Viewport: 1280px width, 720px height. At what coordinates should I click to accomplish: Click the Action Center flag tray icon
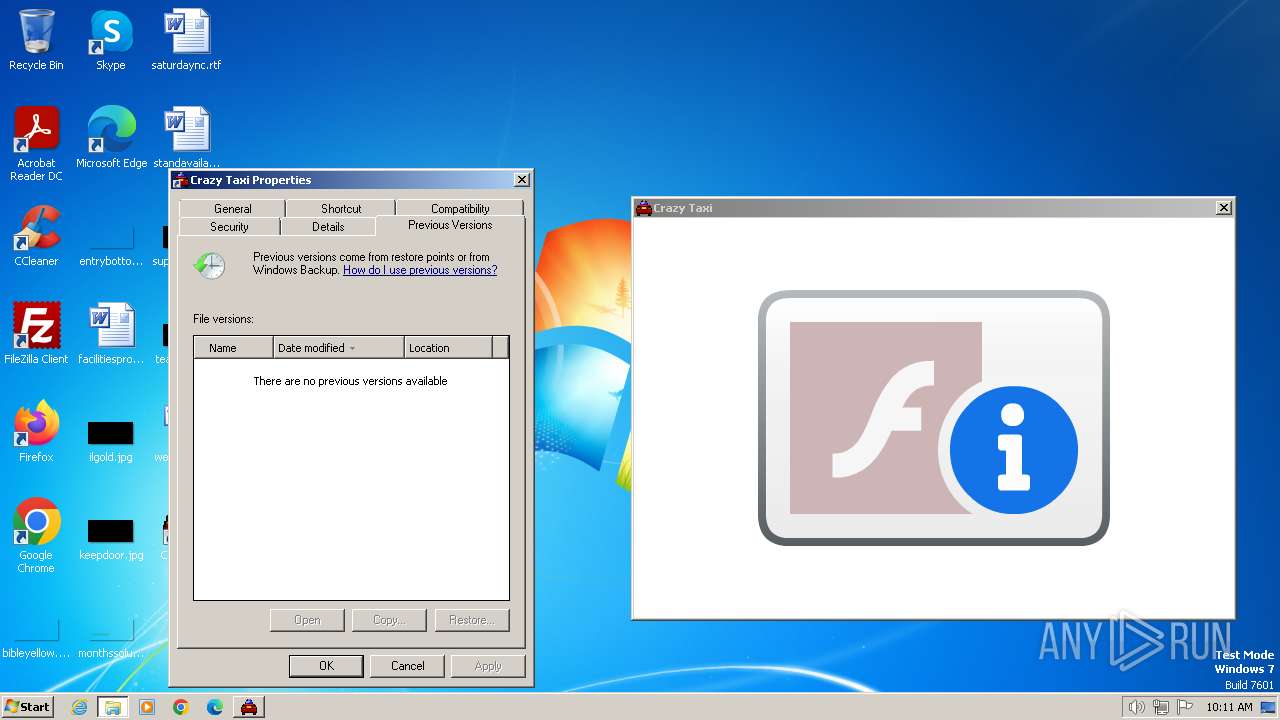(1185, 707)
